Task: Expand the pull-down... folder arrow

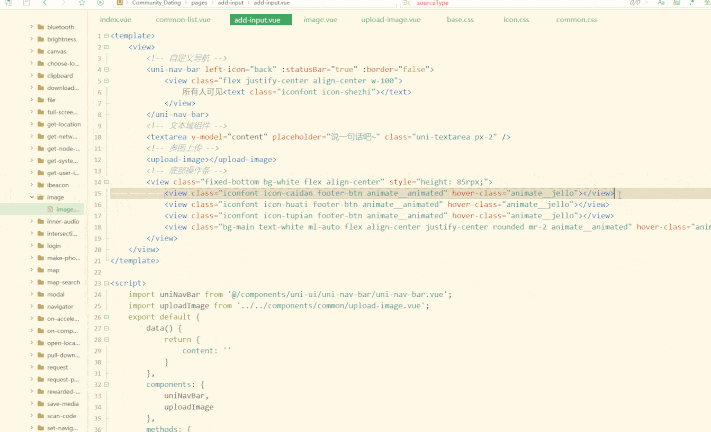Action: pyautogui.click(x=32, y=355)
